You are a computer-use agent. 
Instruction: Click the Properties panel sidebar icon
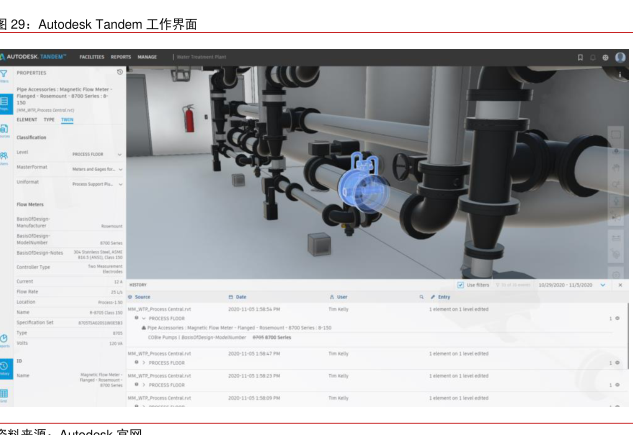click(x=6, y=103)
